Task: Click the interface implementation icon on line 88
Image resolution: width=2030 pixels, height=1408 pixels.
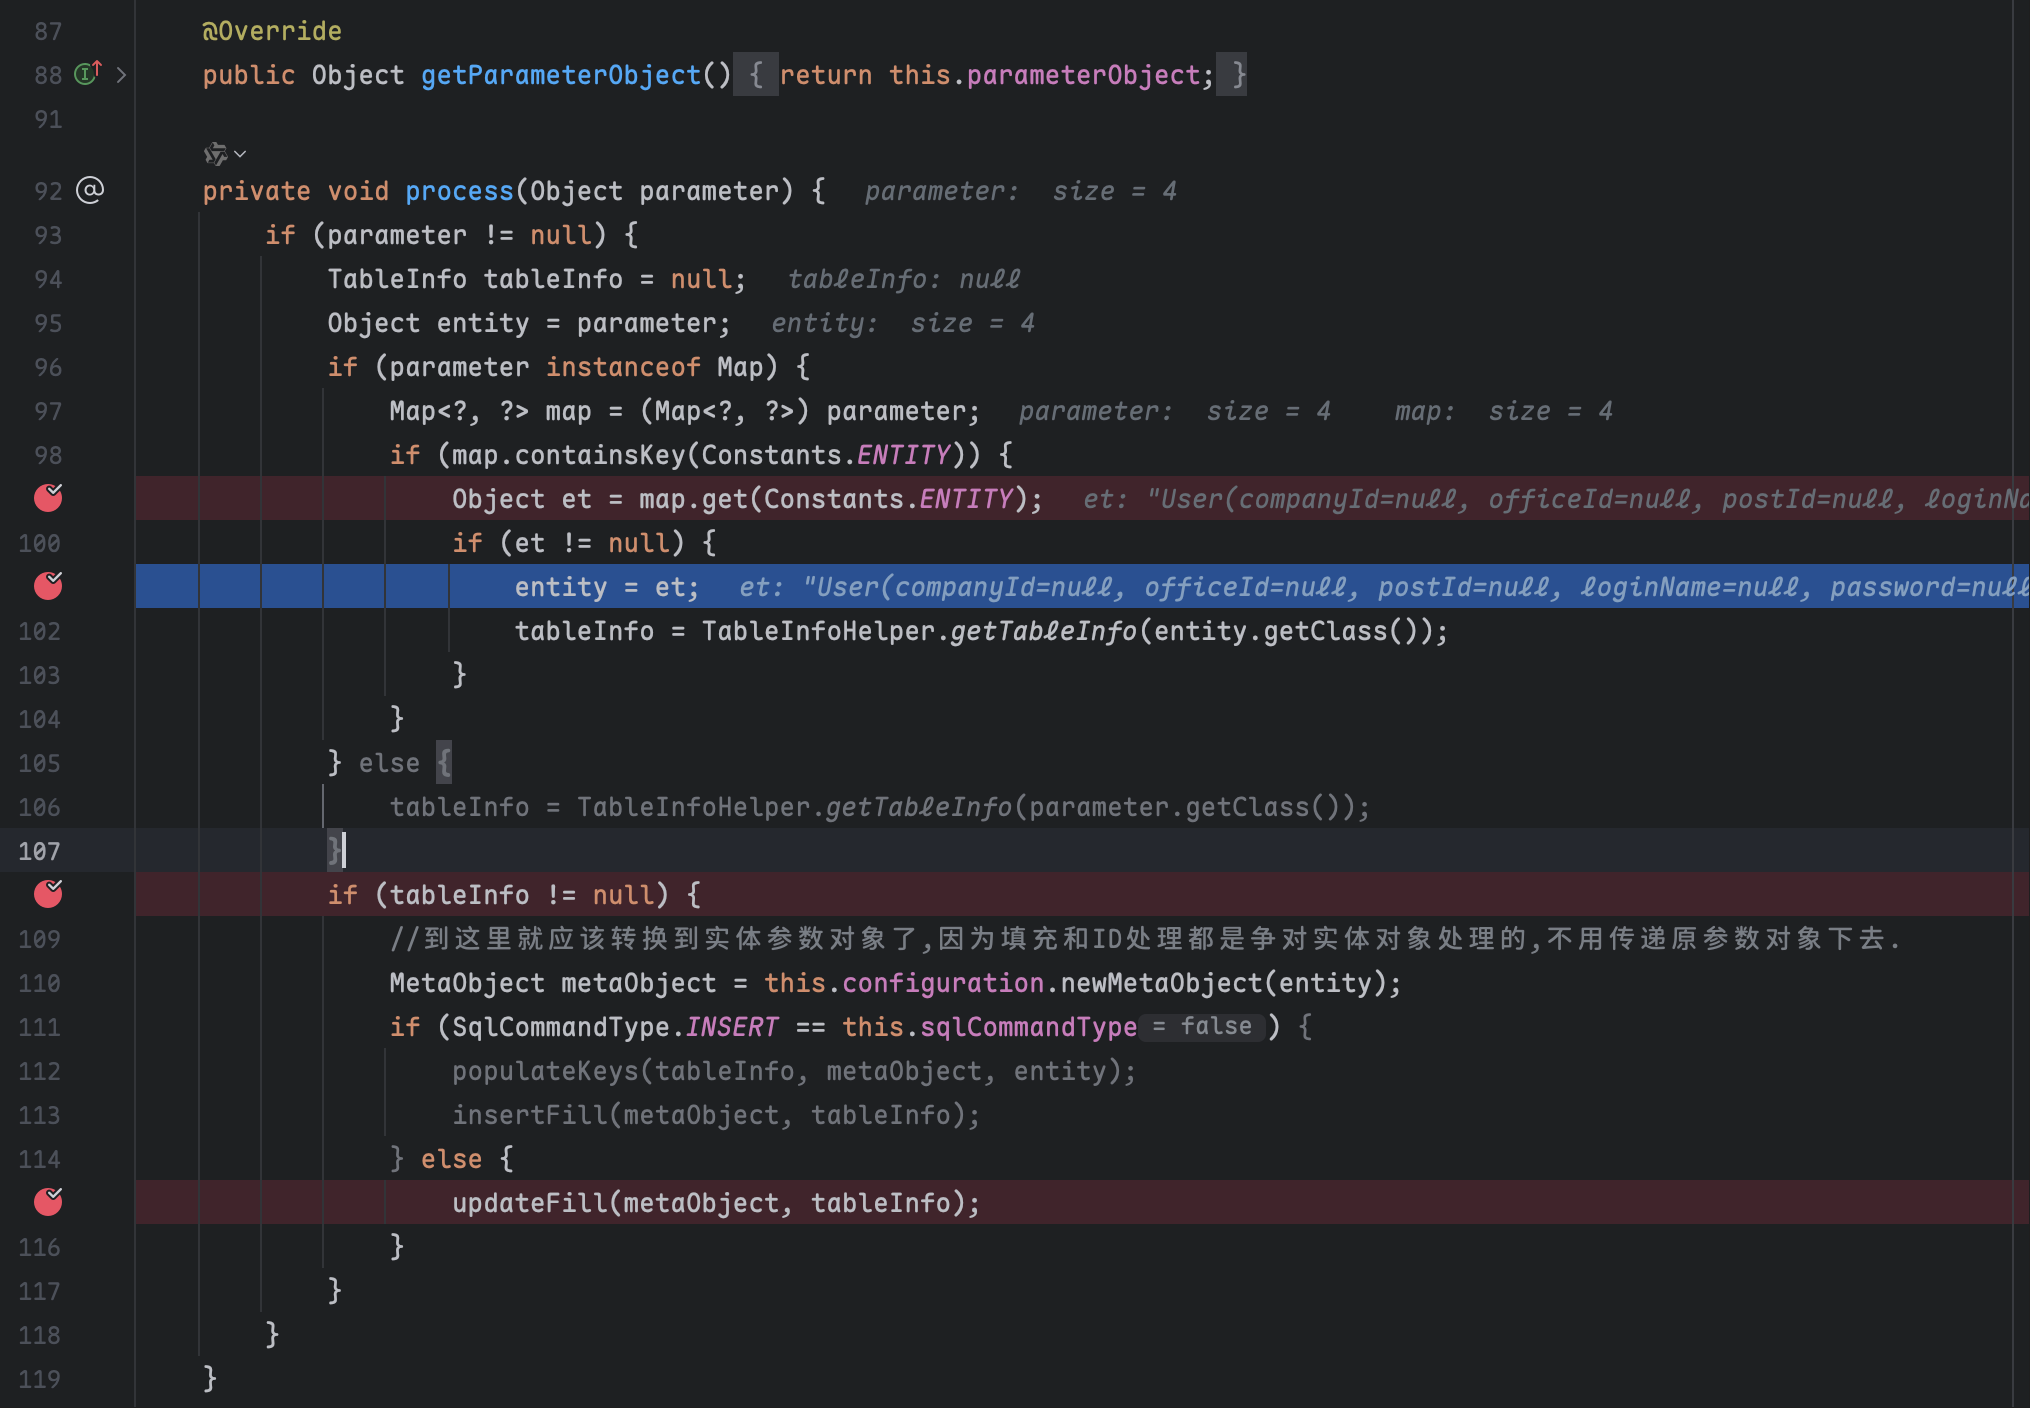Action: (85, 74)
